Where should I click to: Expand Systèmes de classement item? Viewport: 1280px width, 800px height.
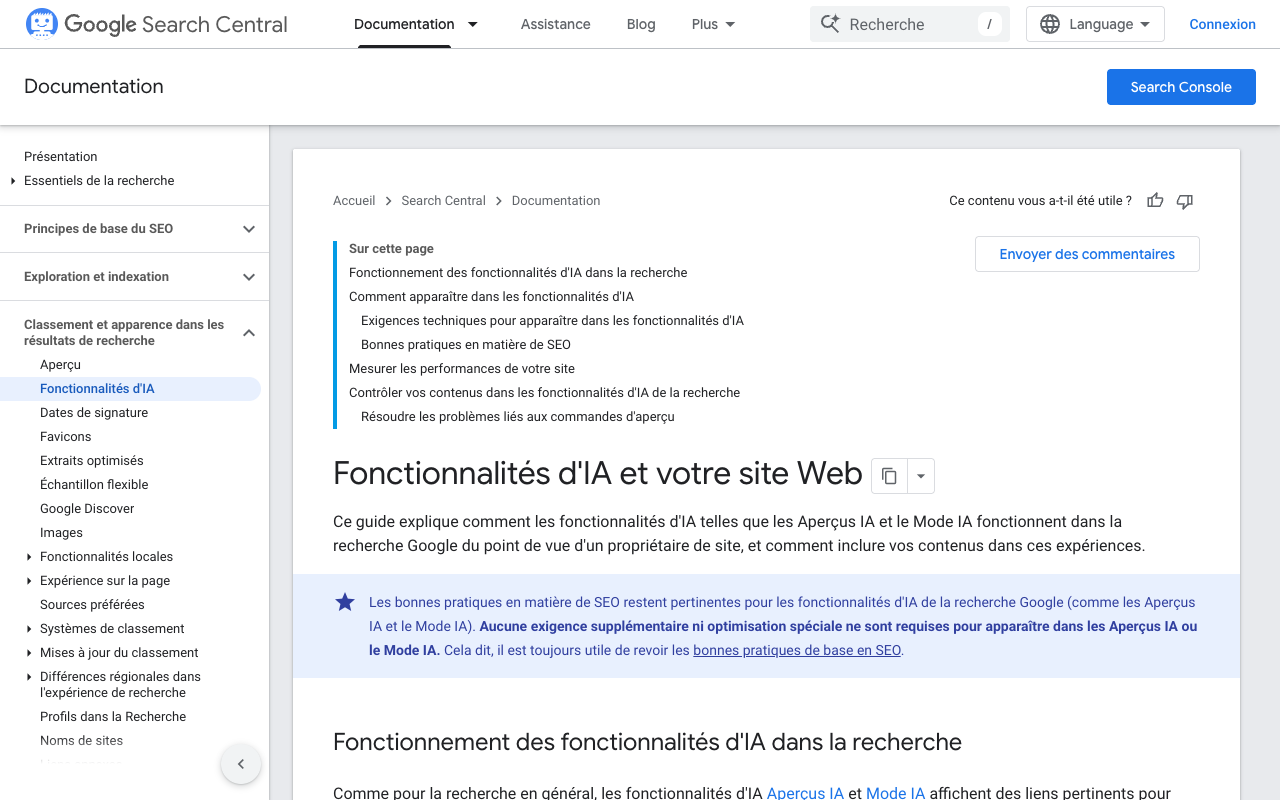29,629
